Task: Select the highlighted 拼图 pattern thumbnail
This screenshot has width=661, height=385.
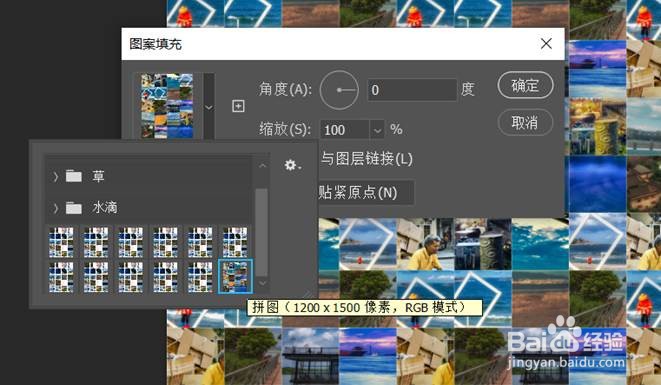Action: (x=236, y=277)
